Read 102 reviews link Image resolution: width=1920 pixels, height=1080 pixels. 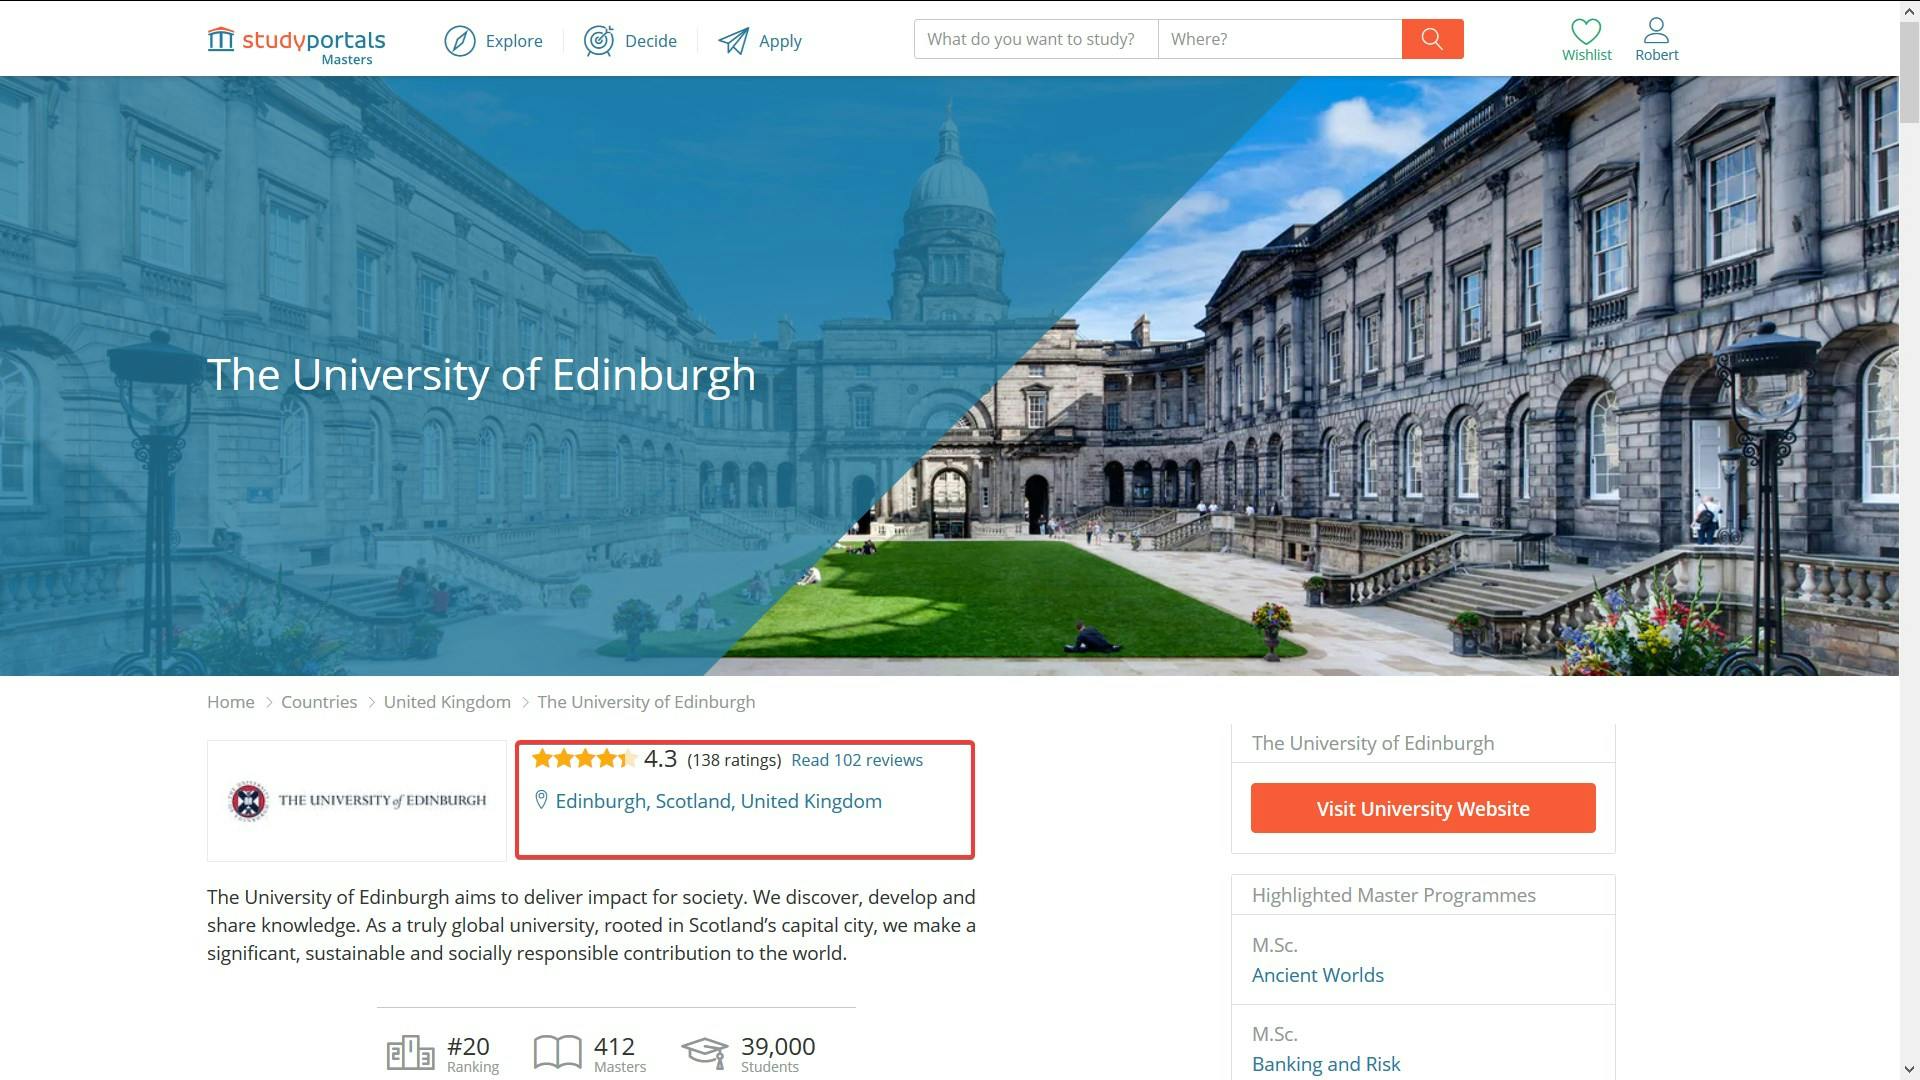857,760
